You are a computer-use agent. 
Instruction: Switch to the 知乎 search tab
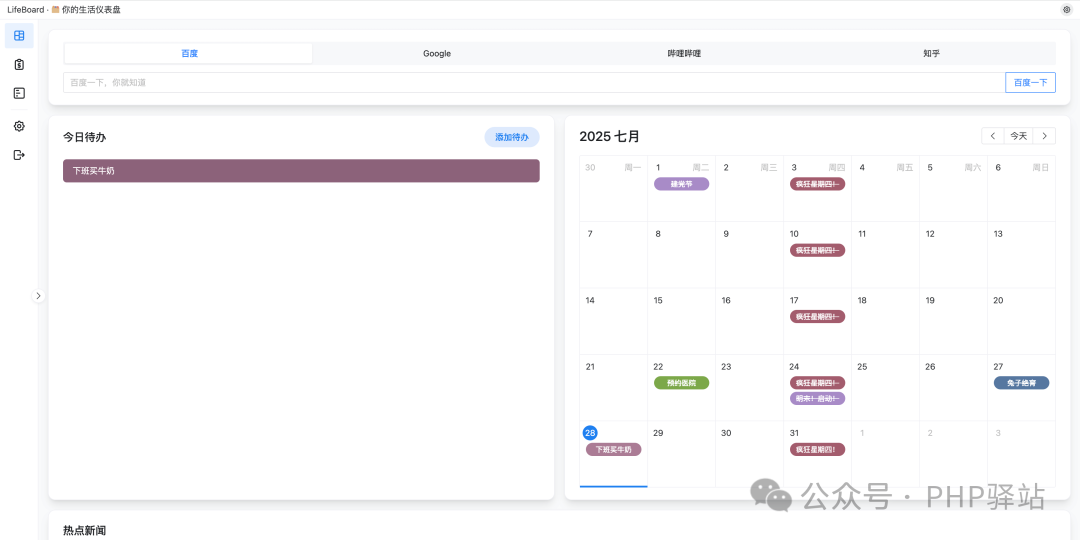tap(931, 54)
